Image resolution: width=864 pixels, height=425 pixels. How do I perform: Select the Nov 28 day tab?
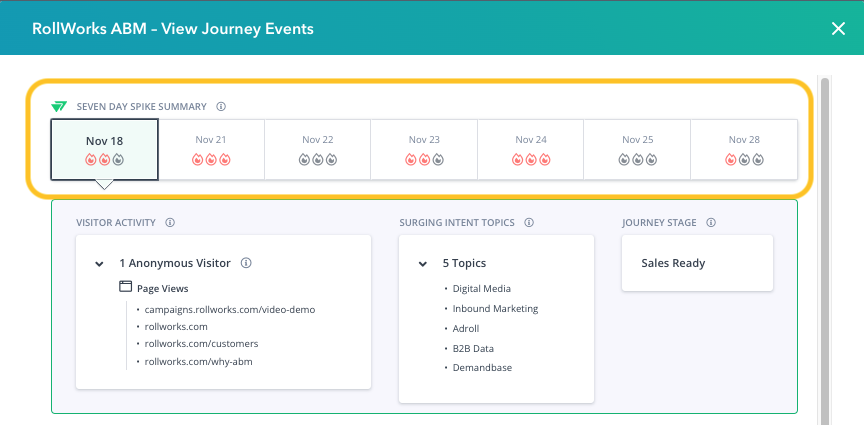744,149
